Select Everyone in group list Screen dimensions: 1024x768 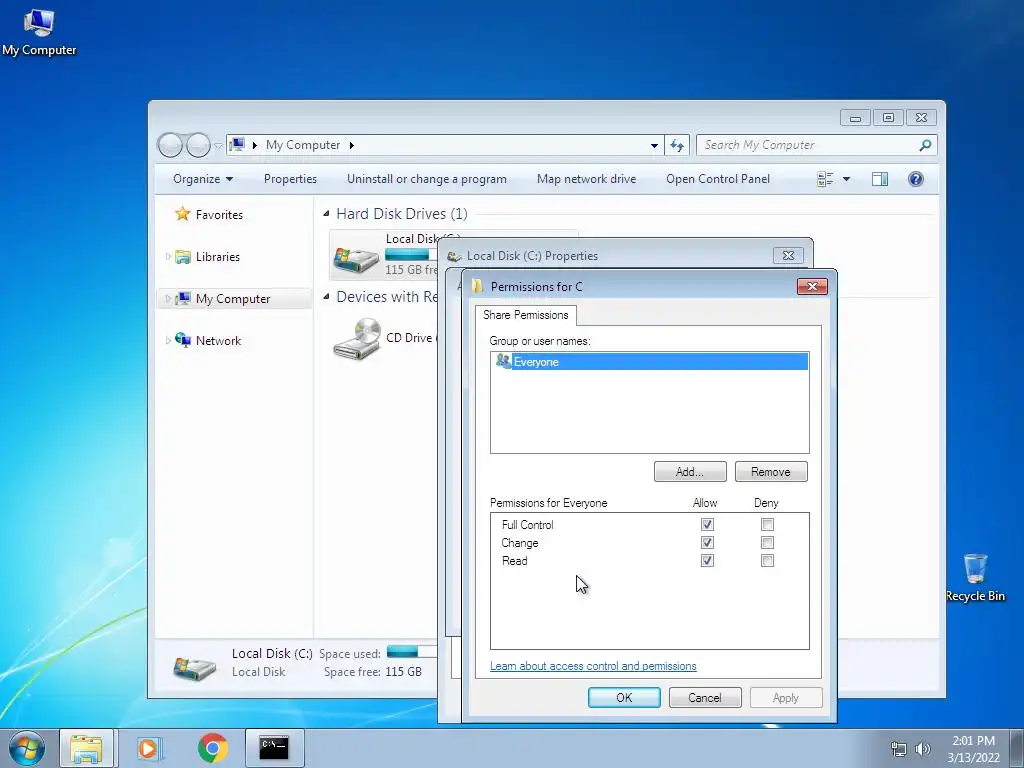point(650,361)
